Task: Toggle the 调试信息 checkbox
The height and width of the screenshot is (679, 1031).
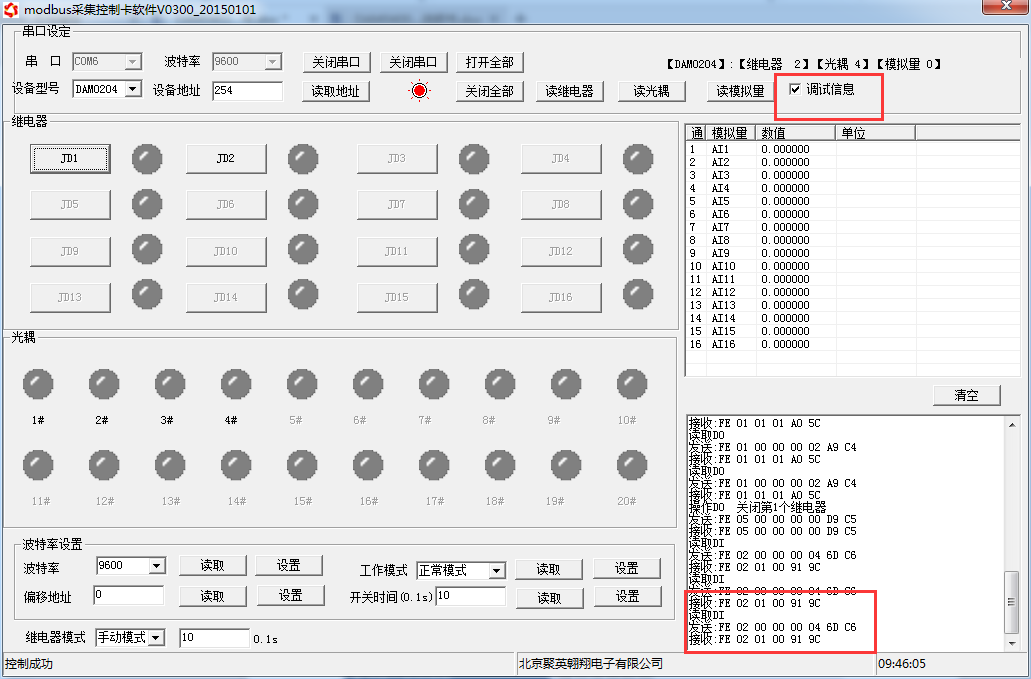Action: (x=795, y=89)
